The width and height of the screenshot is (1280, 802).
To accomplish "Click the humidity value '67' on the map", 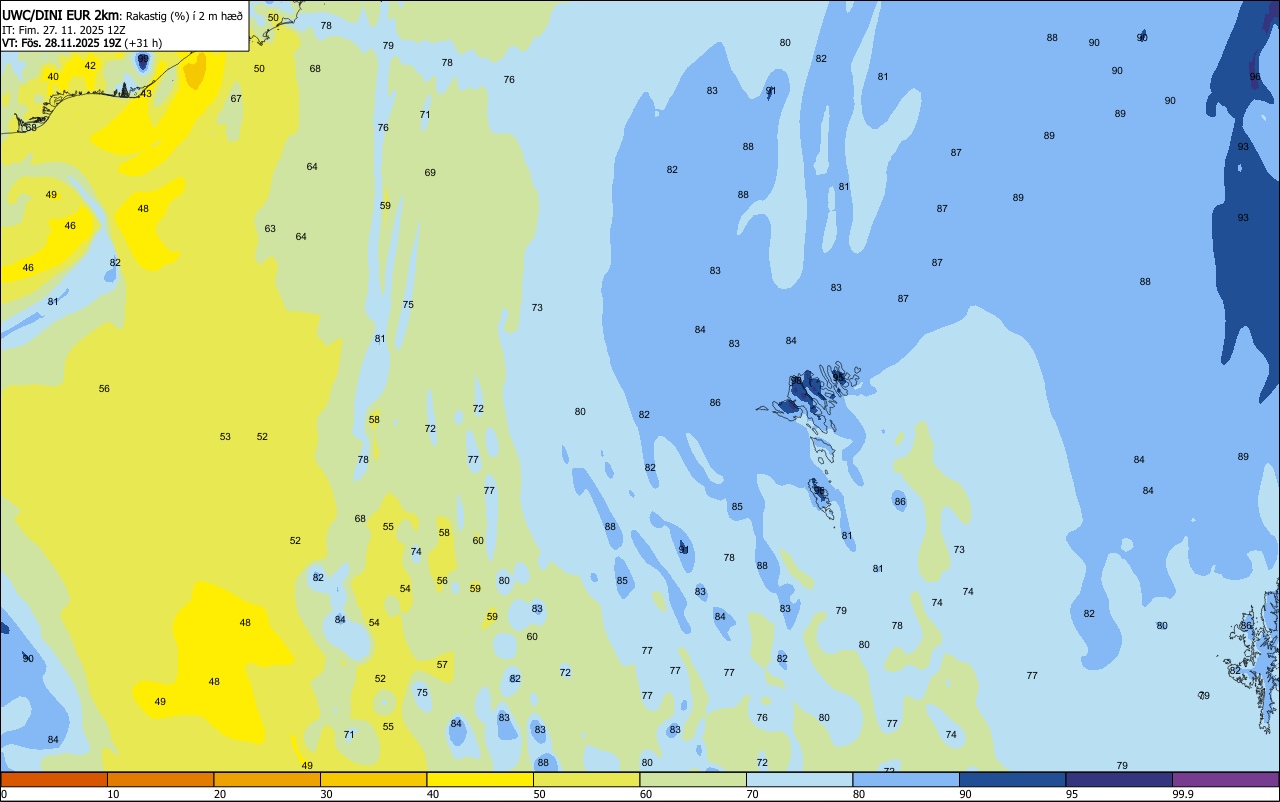I will tap(236, 98).
